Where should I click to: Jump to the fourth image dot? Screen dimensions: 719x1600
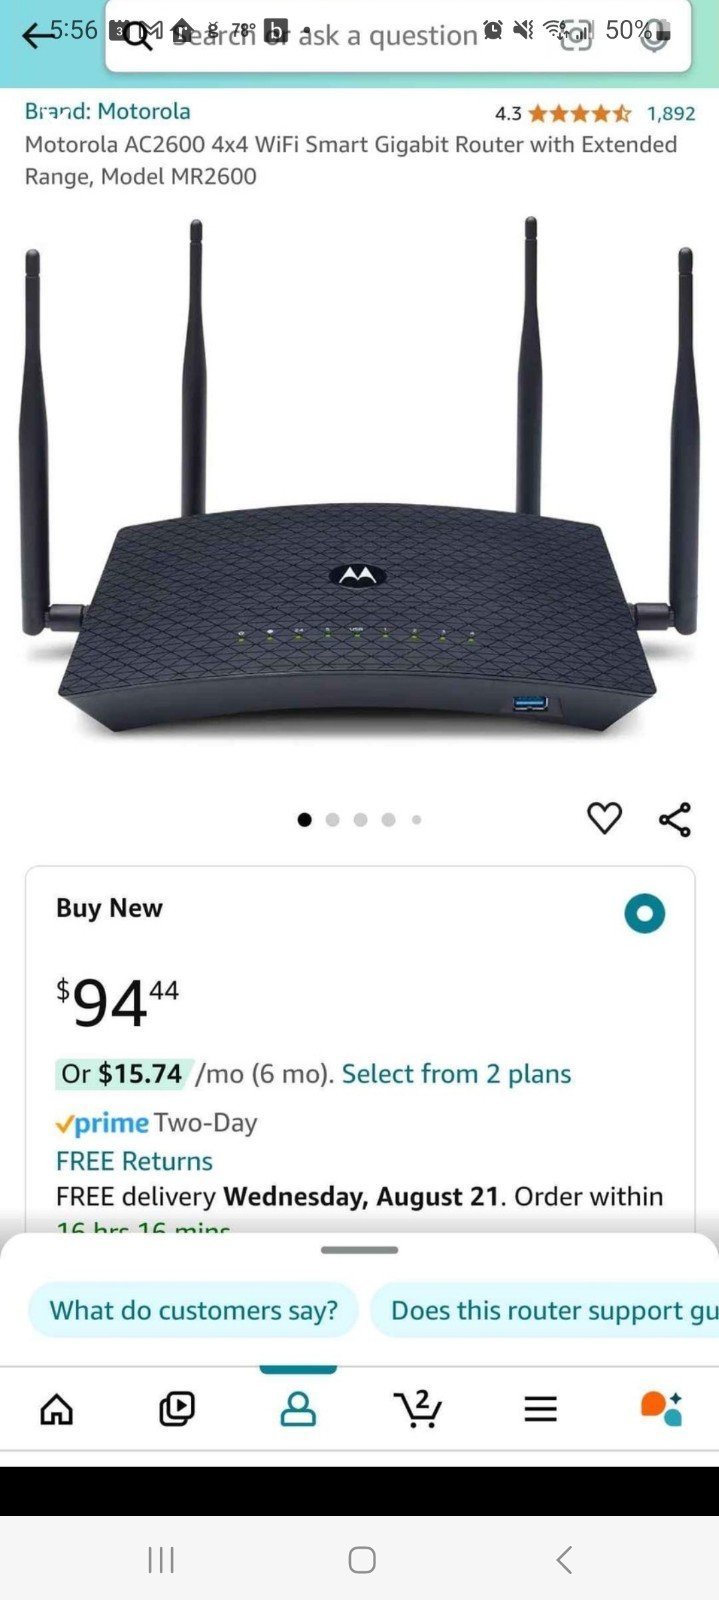pyautogui.click(x=389, y=820)
